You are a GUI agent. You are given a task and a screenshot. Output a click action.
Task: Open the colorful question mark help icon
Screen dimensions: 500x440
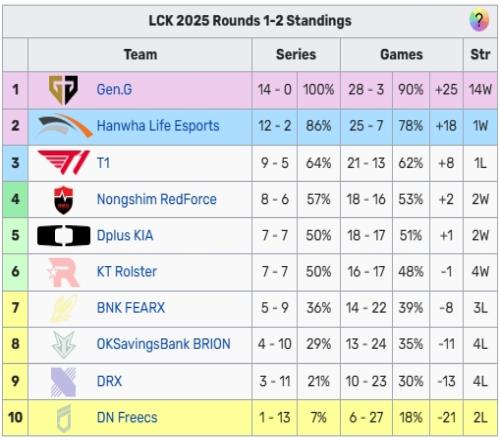[479, 20]
